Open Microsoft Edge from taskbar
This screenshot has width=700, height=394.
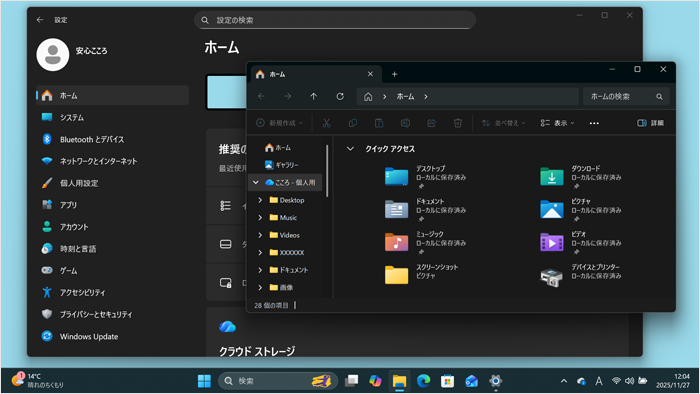point(423,381)
